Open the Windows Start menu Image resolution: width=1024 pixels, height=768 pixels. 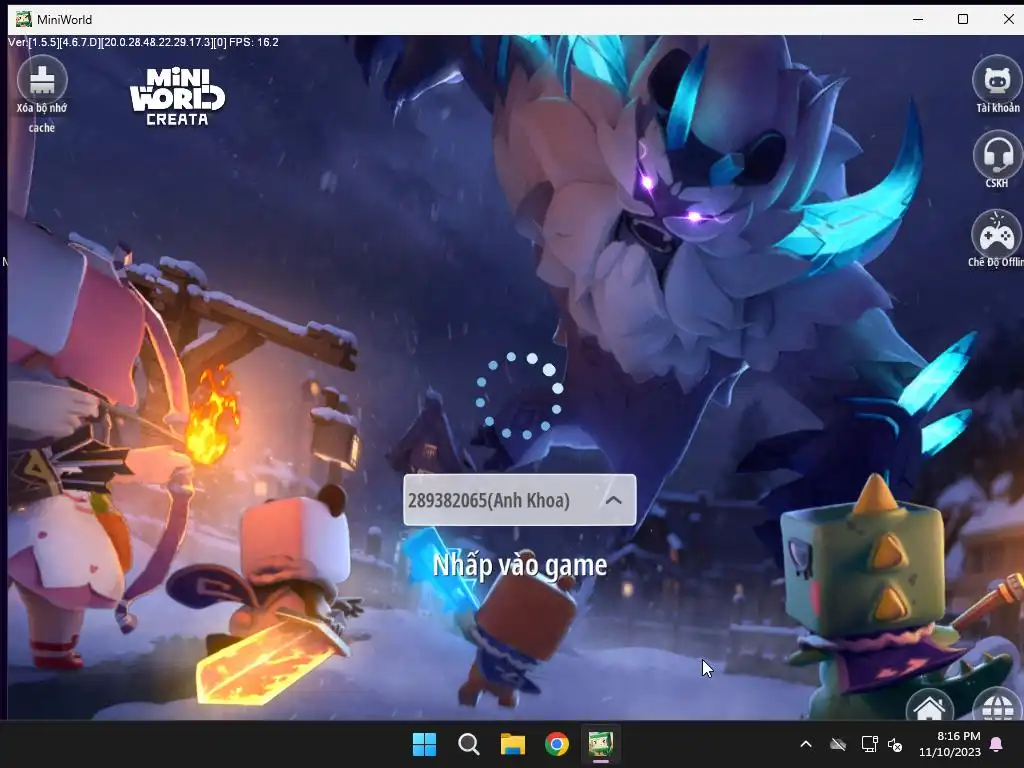pyautogui.click(x=424, y=744)
